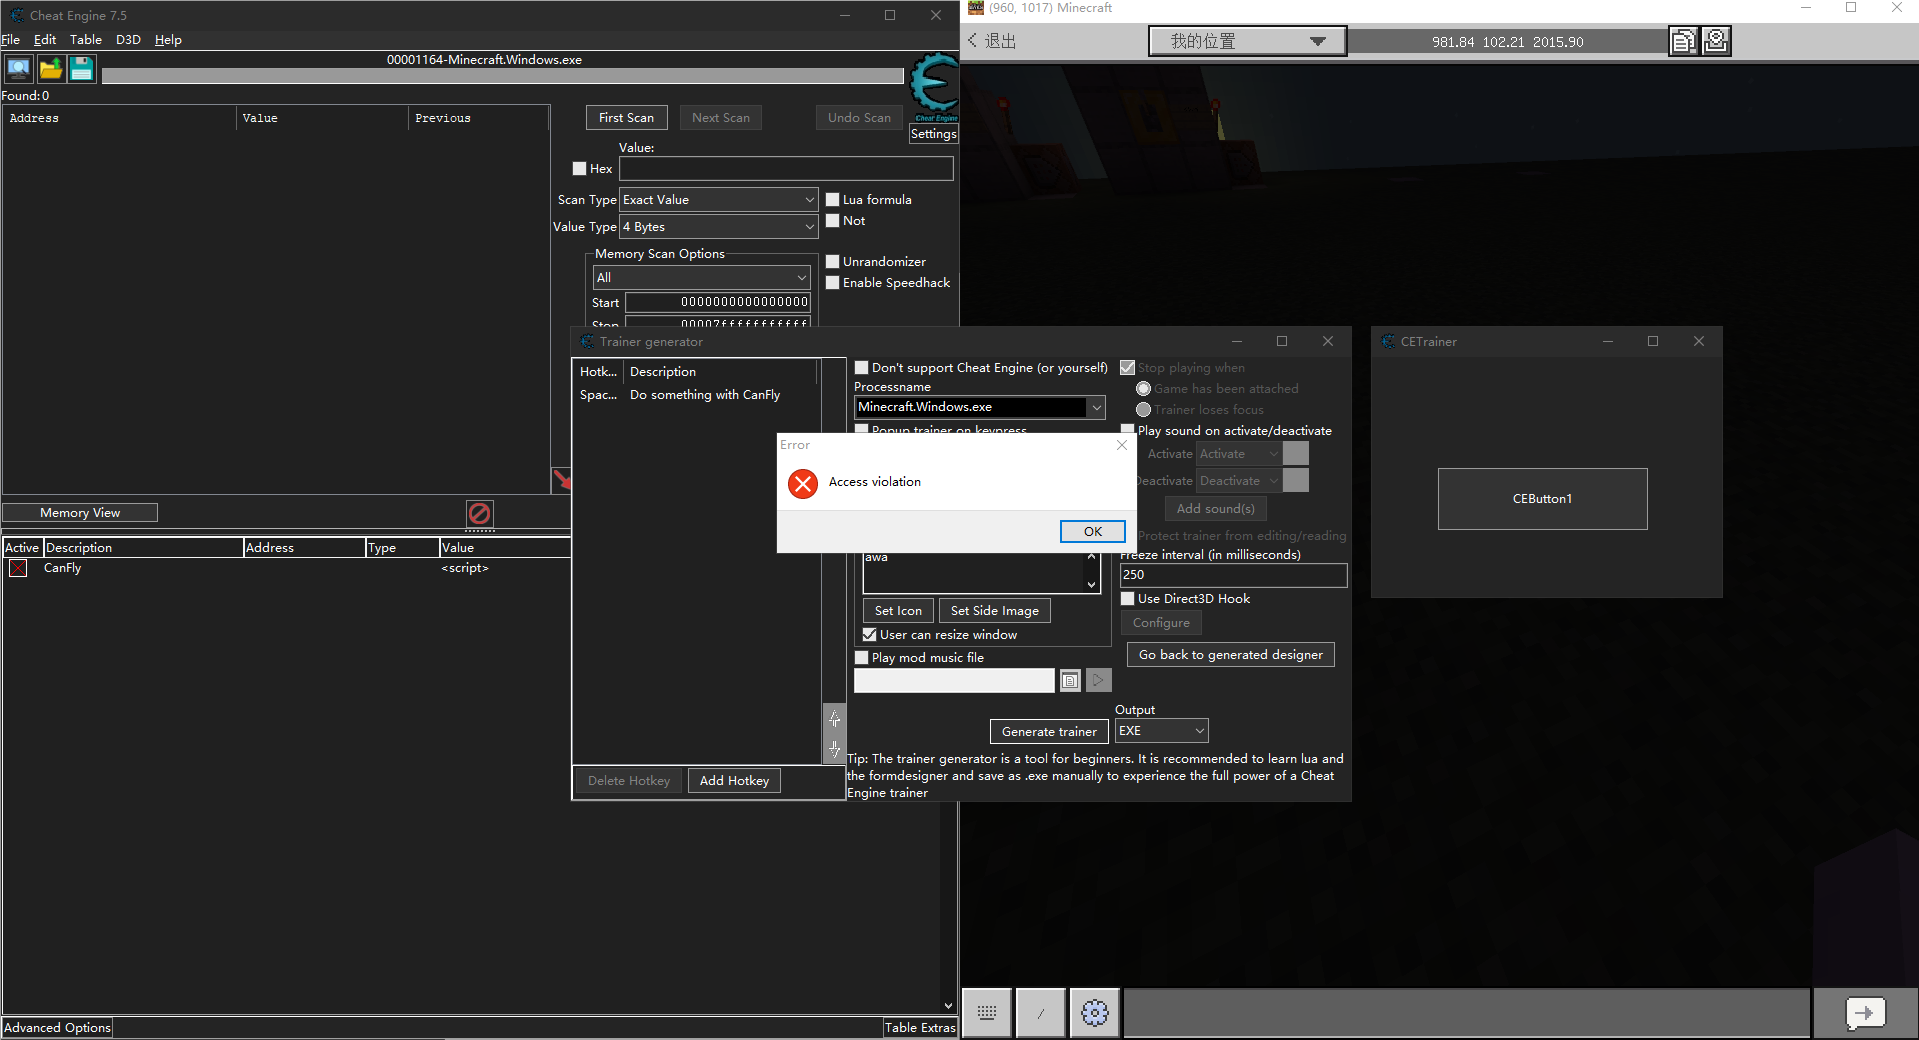Select the copy coordinates icon in Minecraft overlay

(1683, 41)
